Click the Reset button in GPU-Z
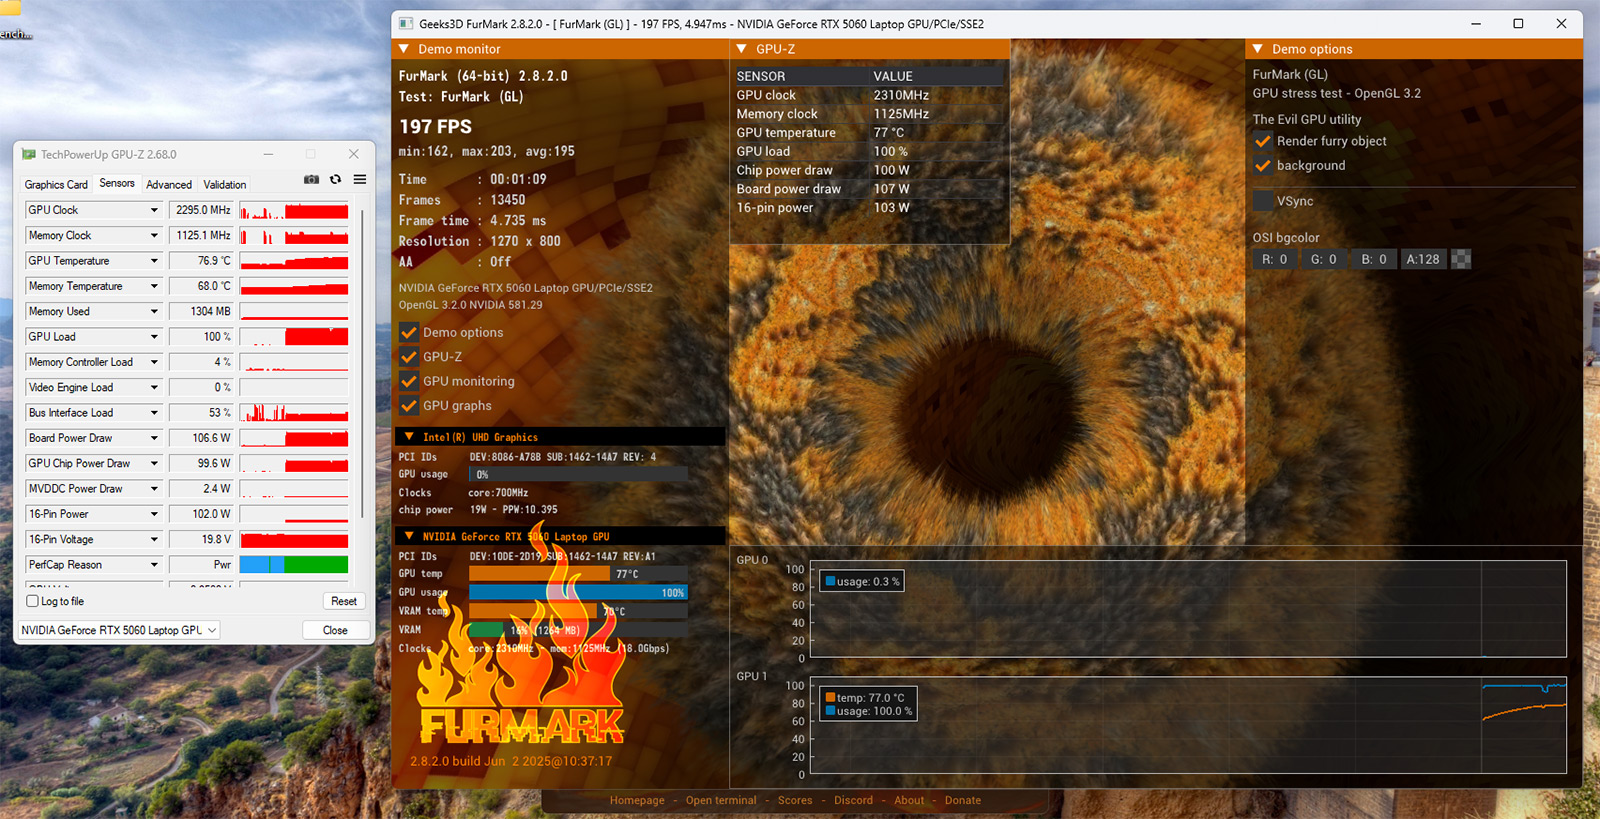Screen dimensions: 1600x819 tap(344, 601)
